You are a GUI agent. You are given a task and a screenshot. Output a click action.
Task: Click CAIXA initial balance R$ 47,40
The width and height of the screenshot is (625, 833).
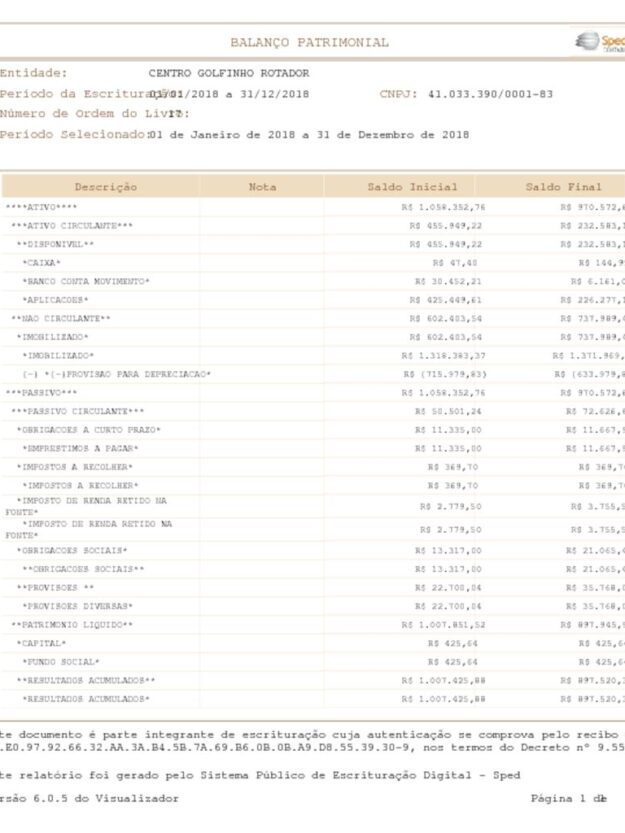pyautogui.click(x=455, y=263)
